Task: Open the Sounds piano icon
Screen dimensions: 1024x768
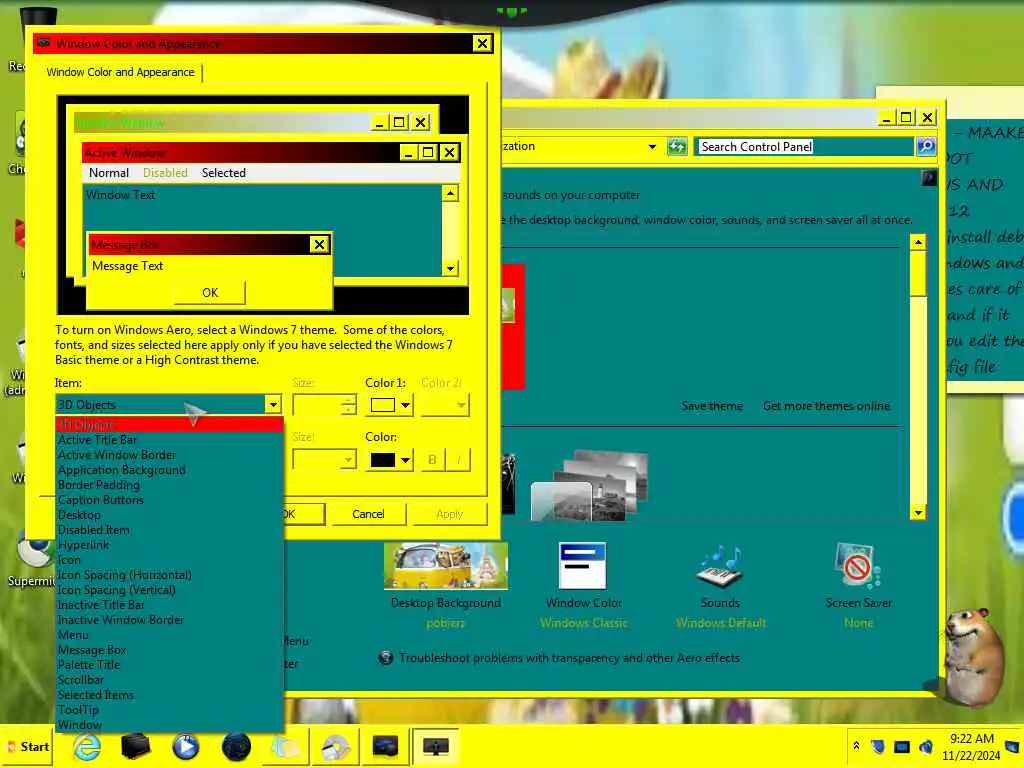Action: 720,566
